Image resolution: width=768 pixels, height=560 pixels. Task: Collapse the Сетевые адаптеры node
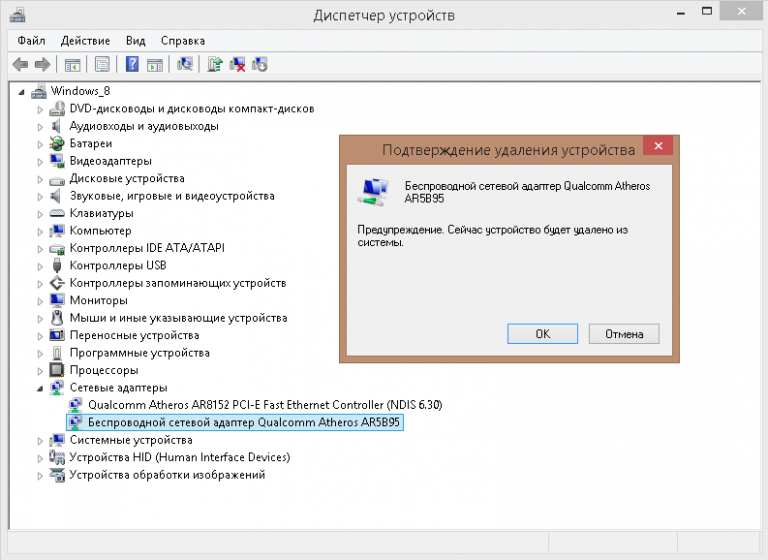[x=41, y=388]
